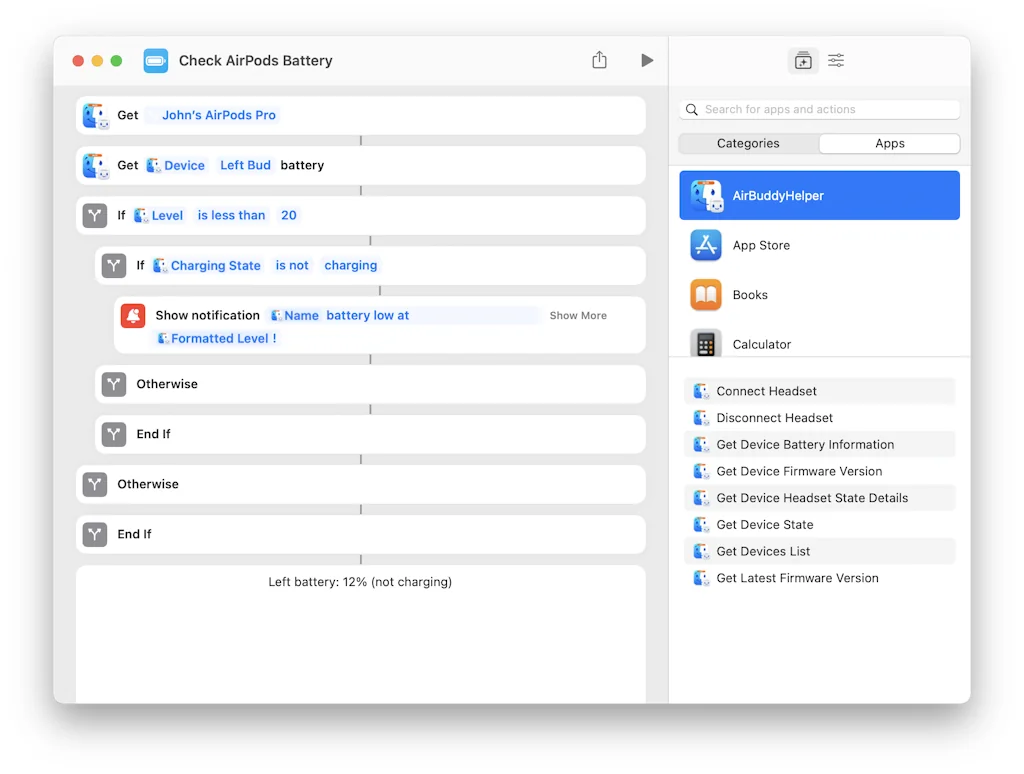Image resolution: width=1024 pixels, height=774 pixels.
Task: Open the Left Bud component dropdown
Action: tap(245, 165)
